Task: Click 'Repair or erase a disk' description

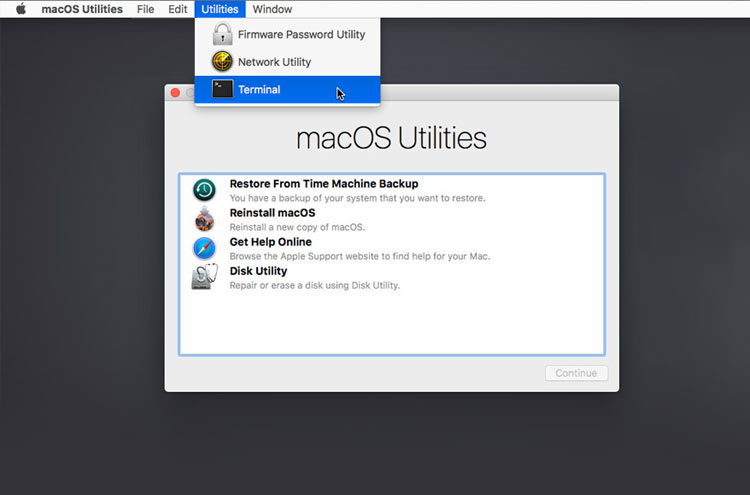Action: pos(315,286)
